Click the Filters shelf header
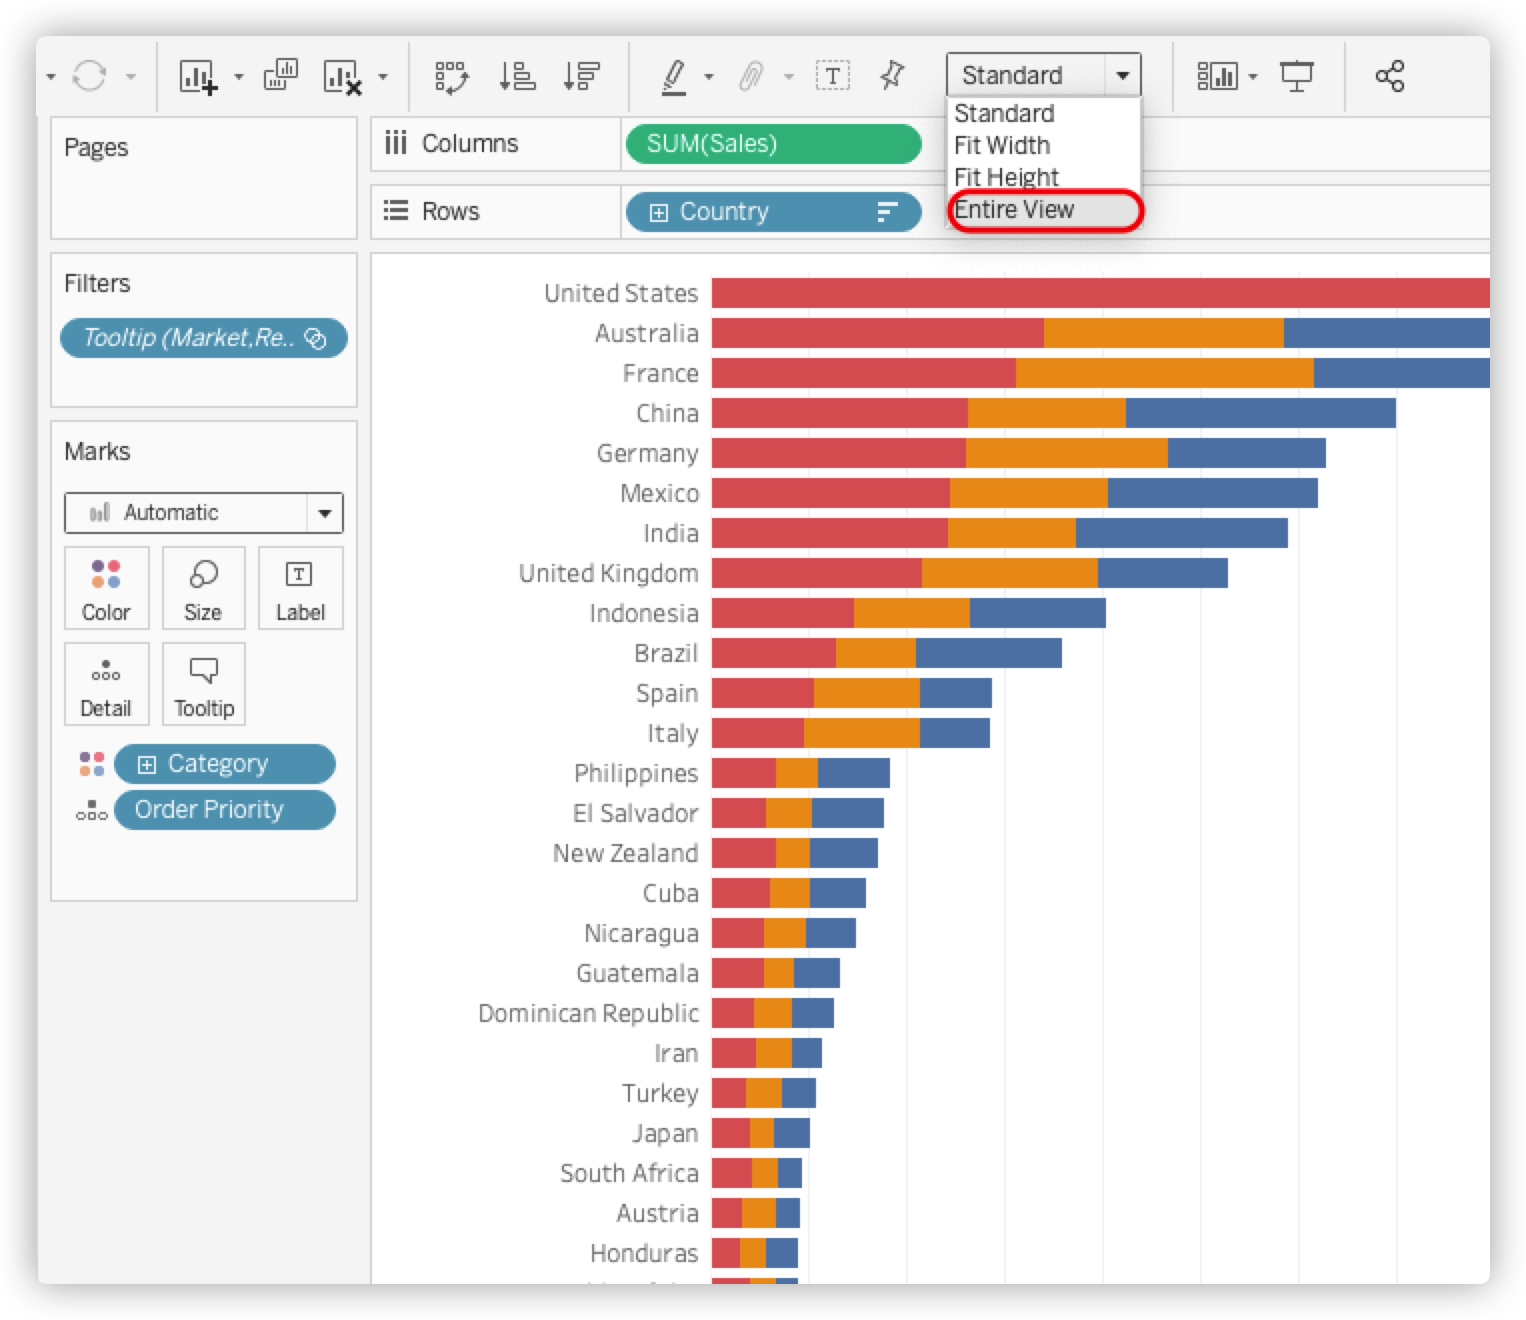This screenshot has height=1320, width=1526. [x=97, y=284]
